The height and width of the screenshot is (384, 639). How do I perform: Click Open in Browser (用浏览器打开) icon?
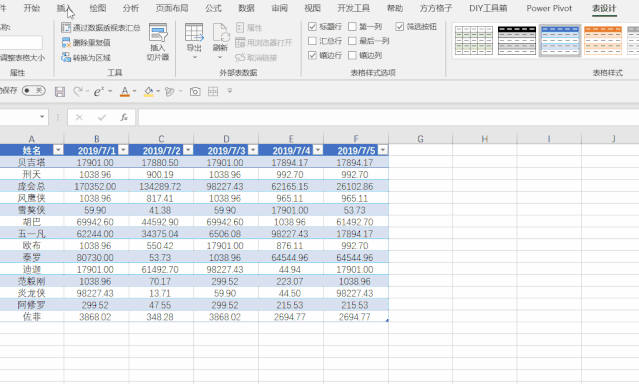click(240, 42)
